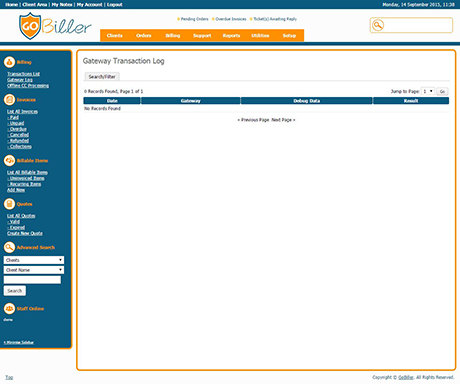The width and height of the screenshot is (460, 384).
Task: Click the GoBiller shield logo
Action: point(30,26)
